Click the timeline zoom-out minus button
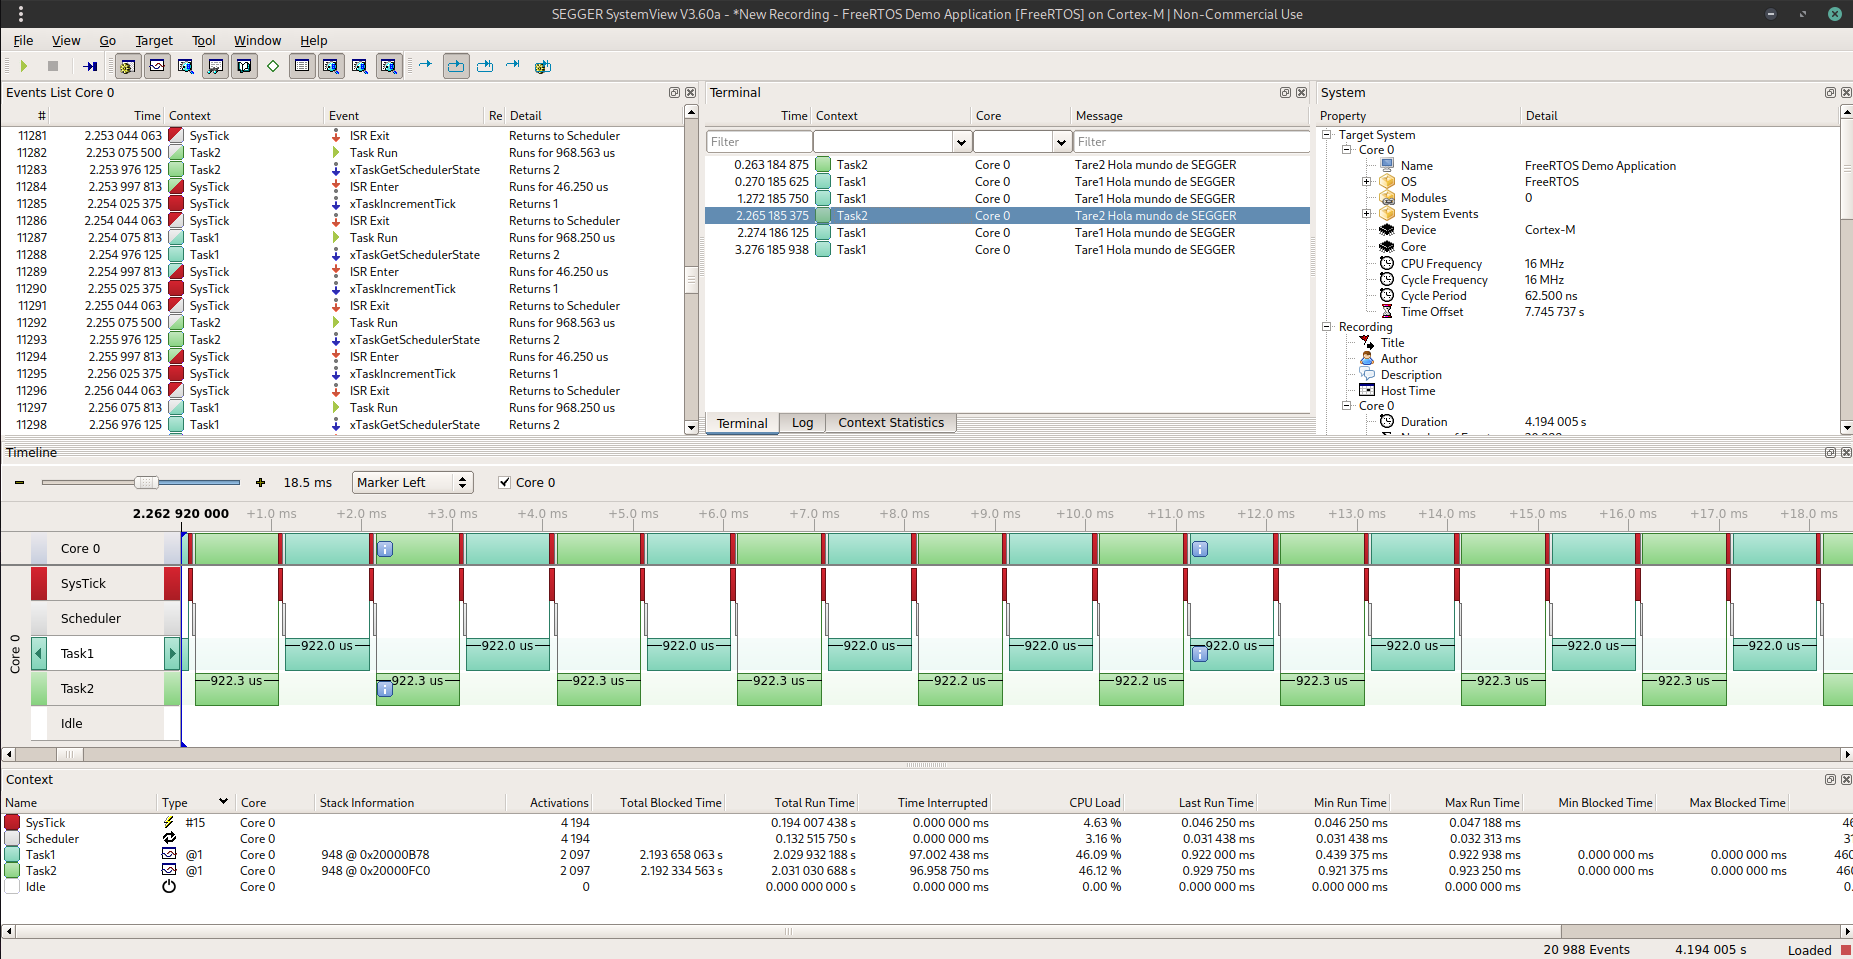This screenshot has width=1853, height=959. (x=19, y=482)
